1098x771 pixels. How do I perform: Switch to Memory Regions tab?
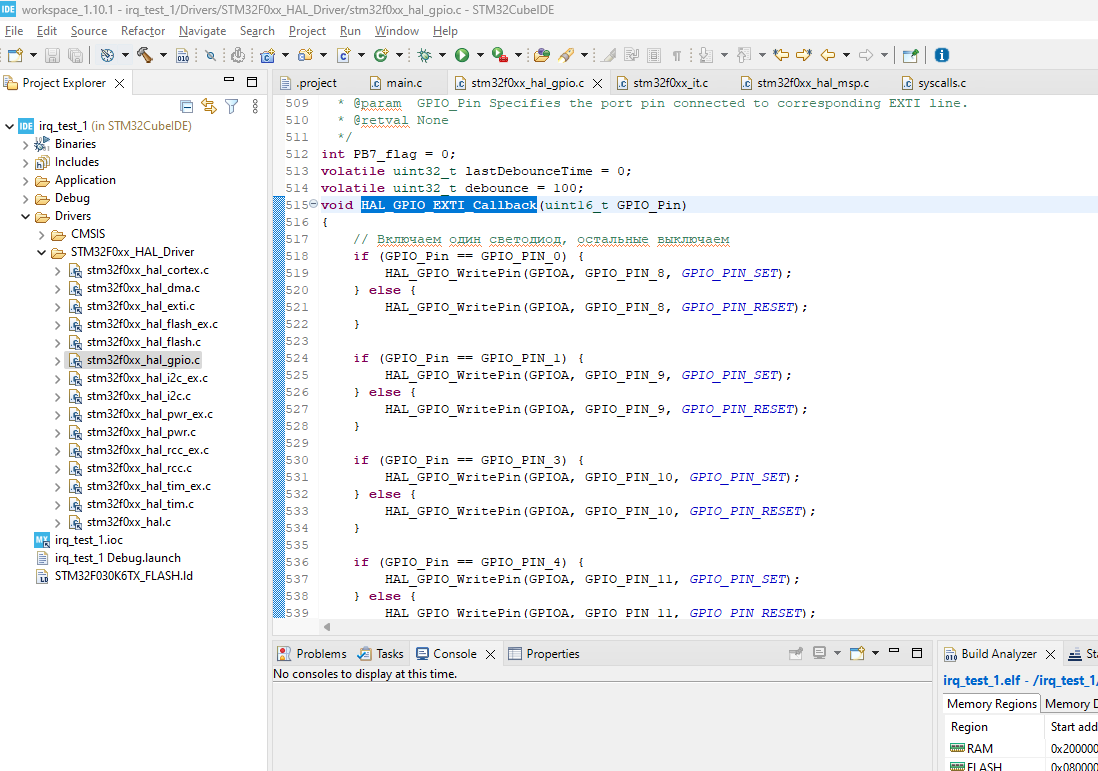991,704
